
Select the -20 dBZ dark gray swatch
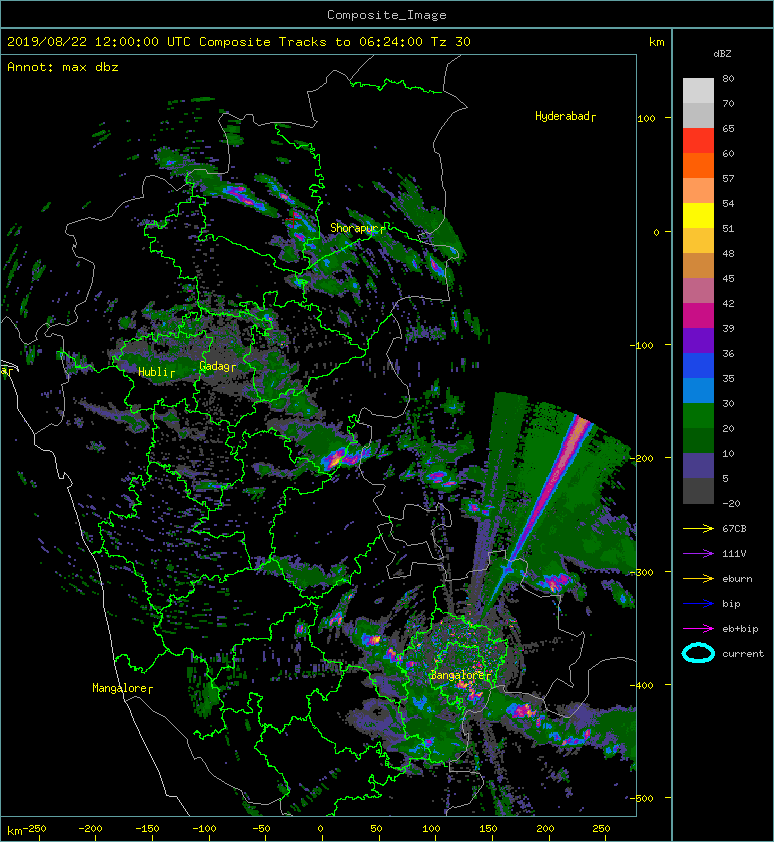click(698, 491)
